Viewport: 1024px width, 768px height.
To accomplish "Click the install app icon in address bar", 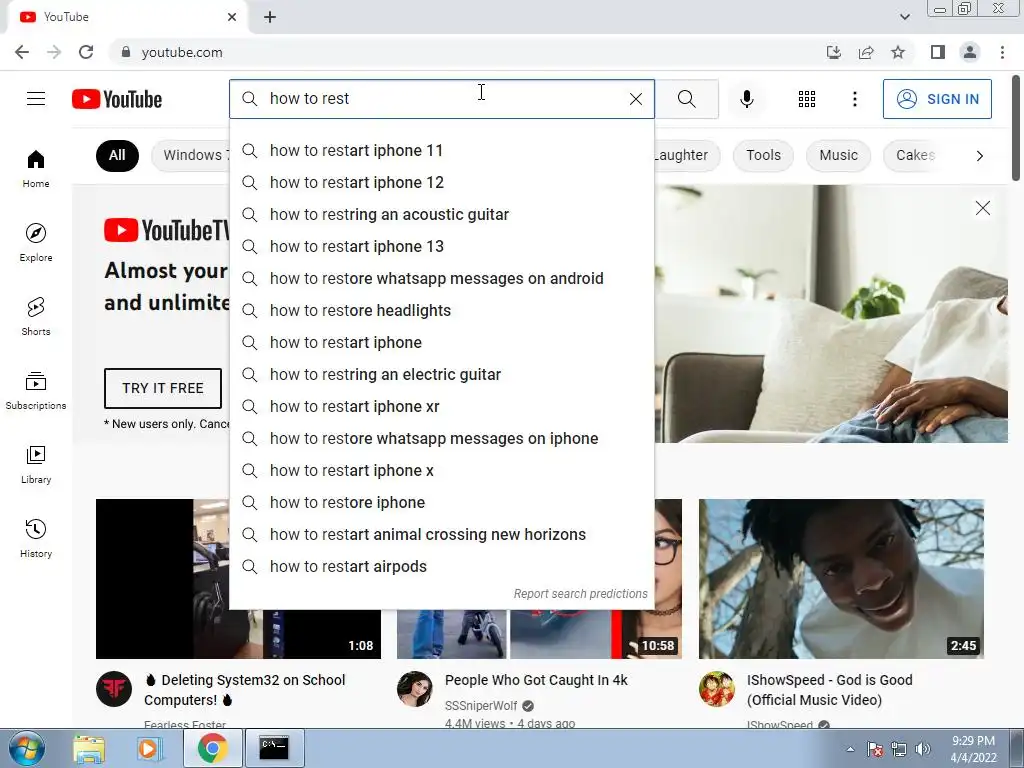I will point(834,52).
